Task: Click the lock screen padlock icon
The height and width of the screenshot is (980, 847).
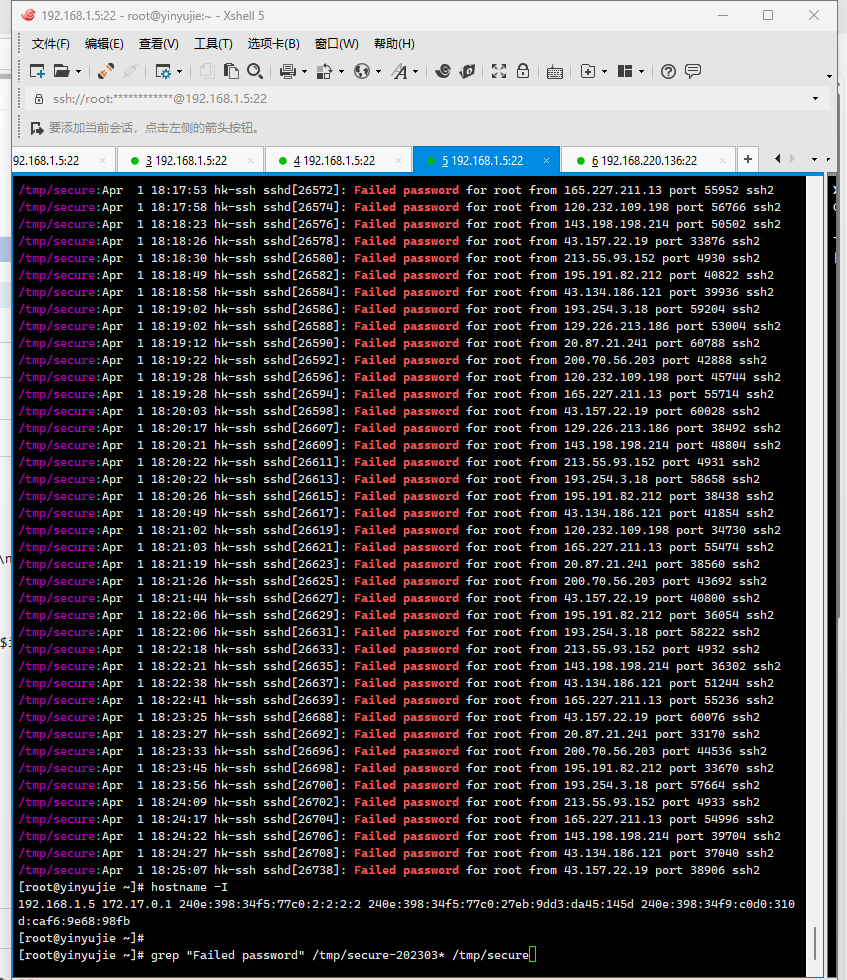Action: tap(523, 71)
